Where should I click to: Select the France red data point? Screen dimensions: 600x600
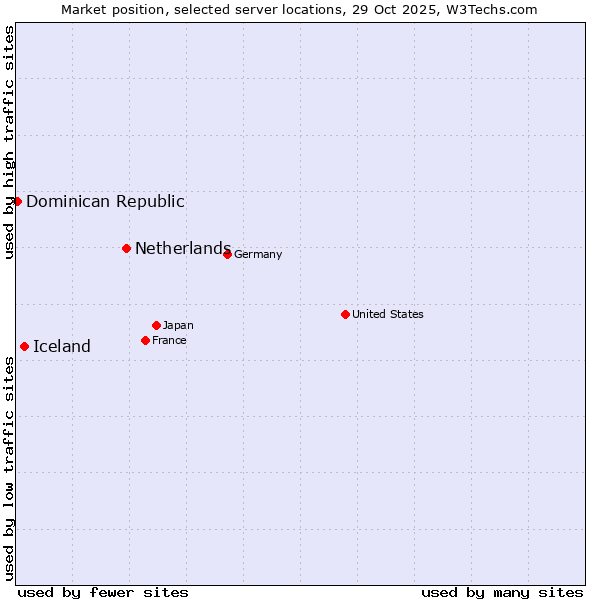(x=145, y=340)
